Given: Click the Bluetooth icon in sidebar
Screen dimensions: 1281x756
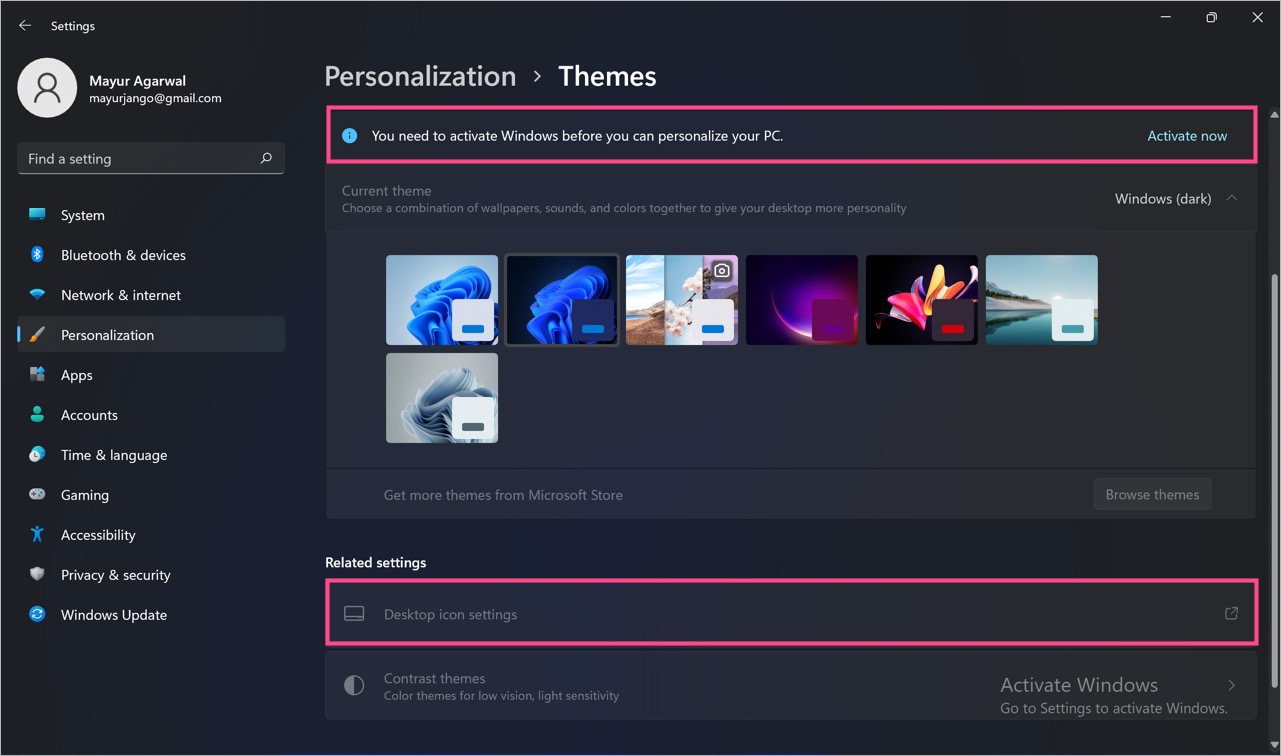Looking at the screenshot, I should (37, 255).
